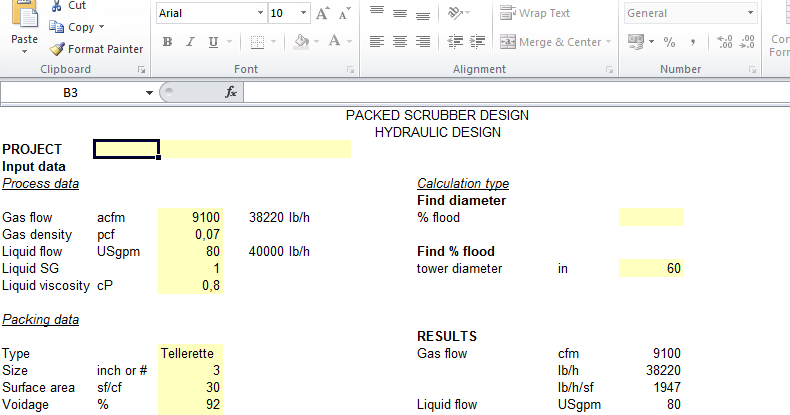The height and width of the screenshot is (415, 790).
Task: Click into the formula bar
Action: 516,93
